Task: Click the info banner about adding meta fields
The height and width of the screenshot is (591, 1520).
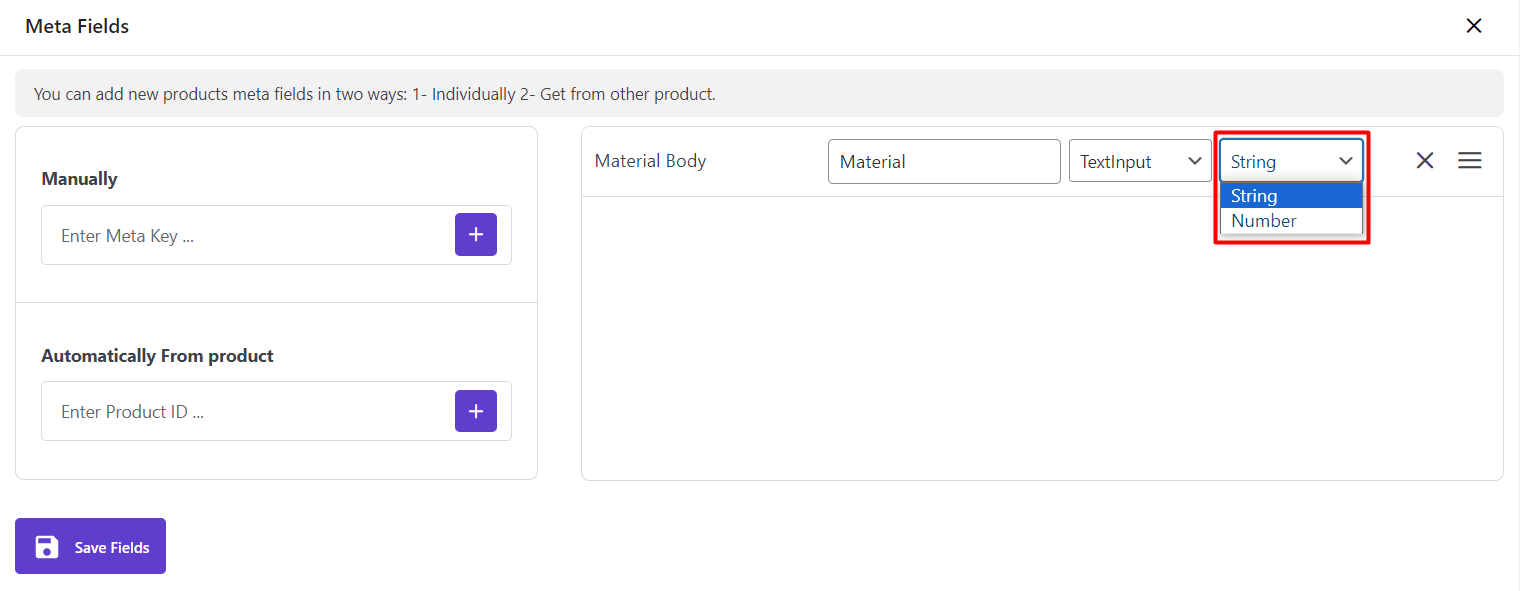Action: pos(759,93)
